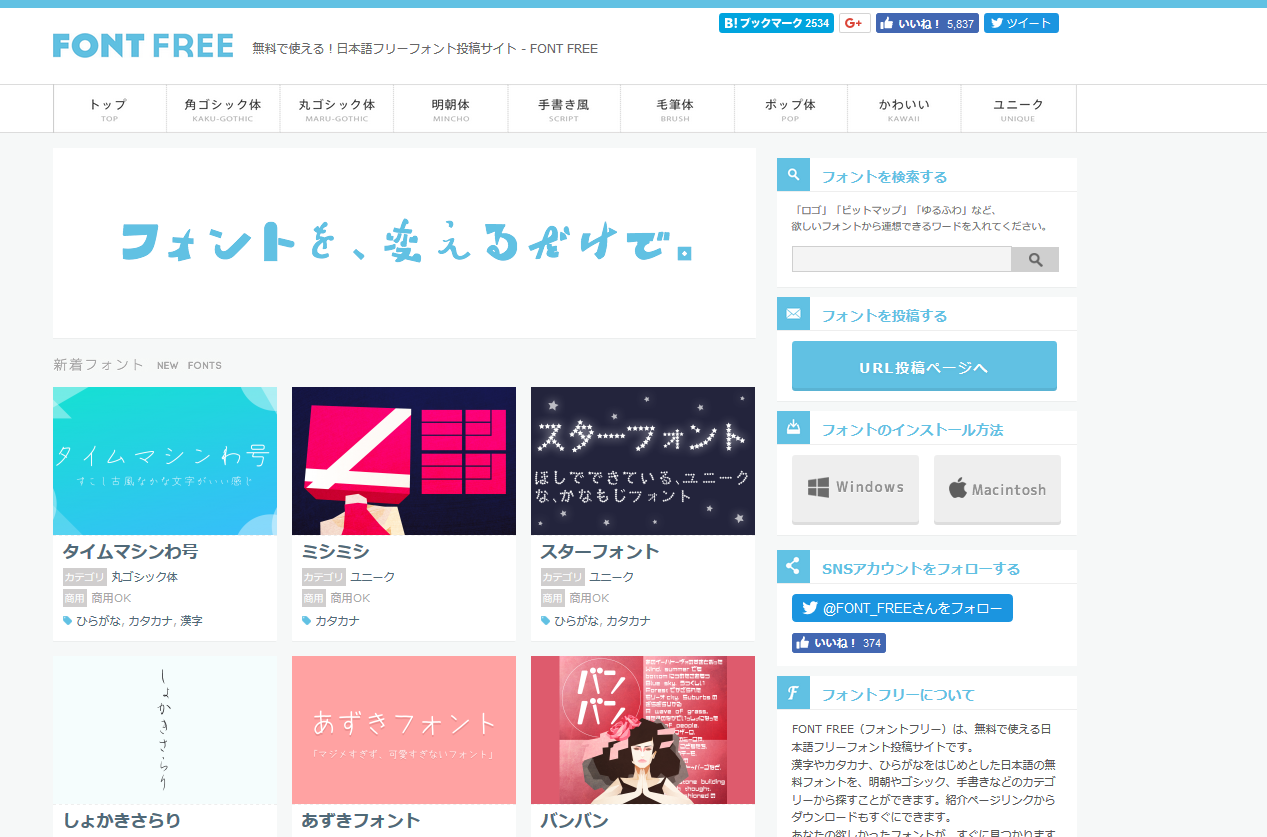Open Windows font install instructions
Viewport: 1267px width, 837px height.
[x=855, y=488]
